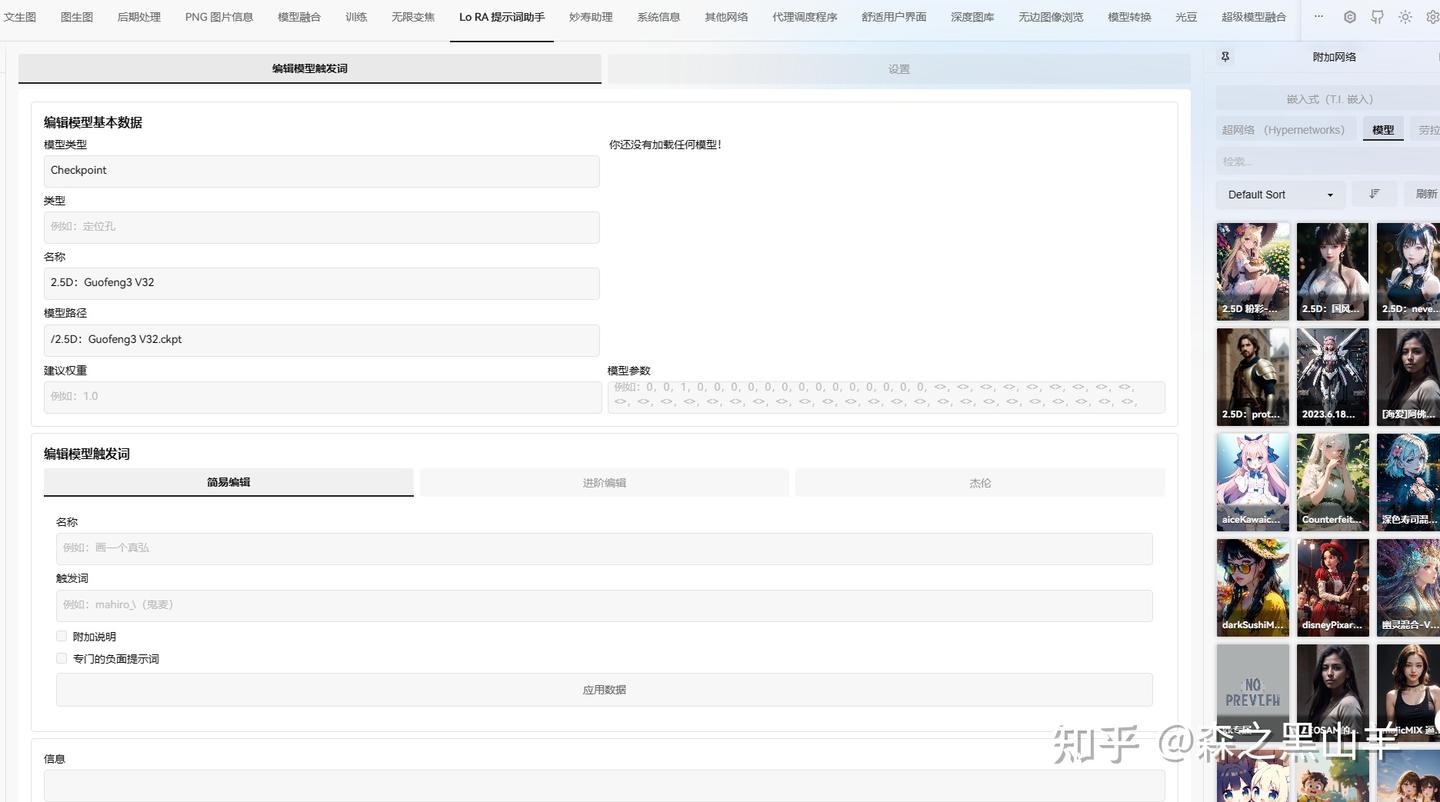Screen dimensions: 1440x802
Task: Open the 代理调度程序 tab
Action: point(805,17)
